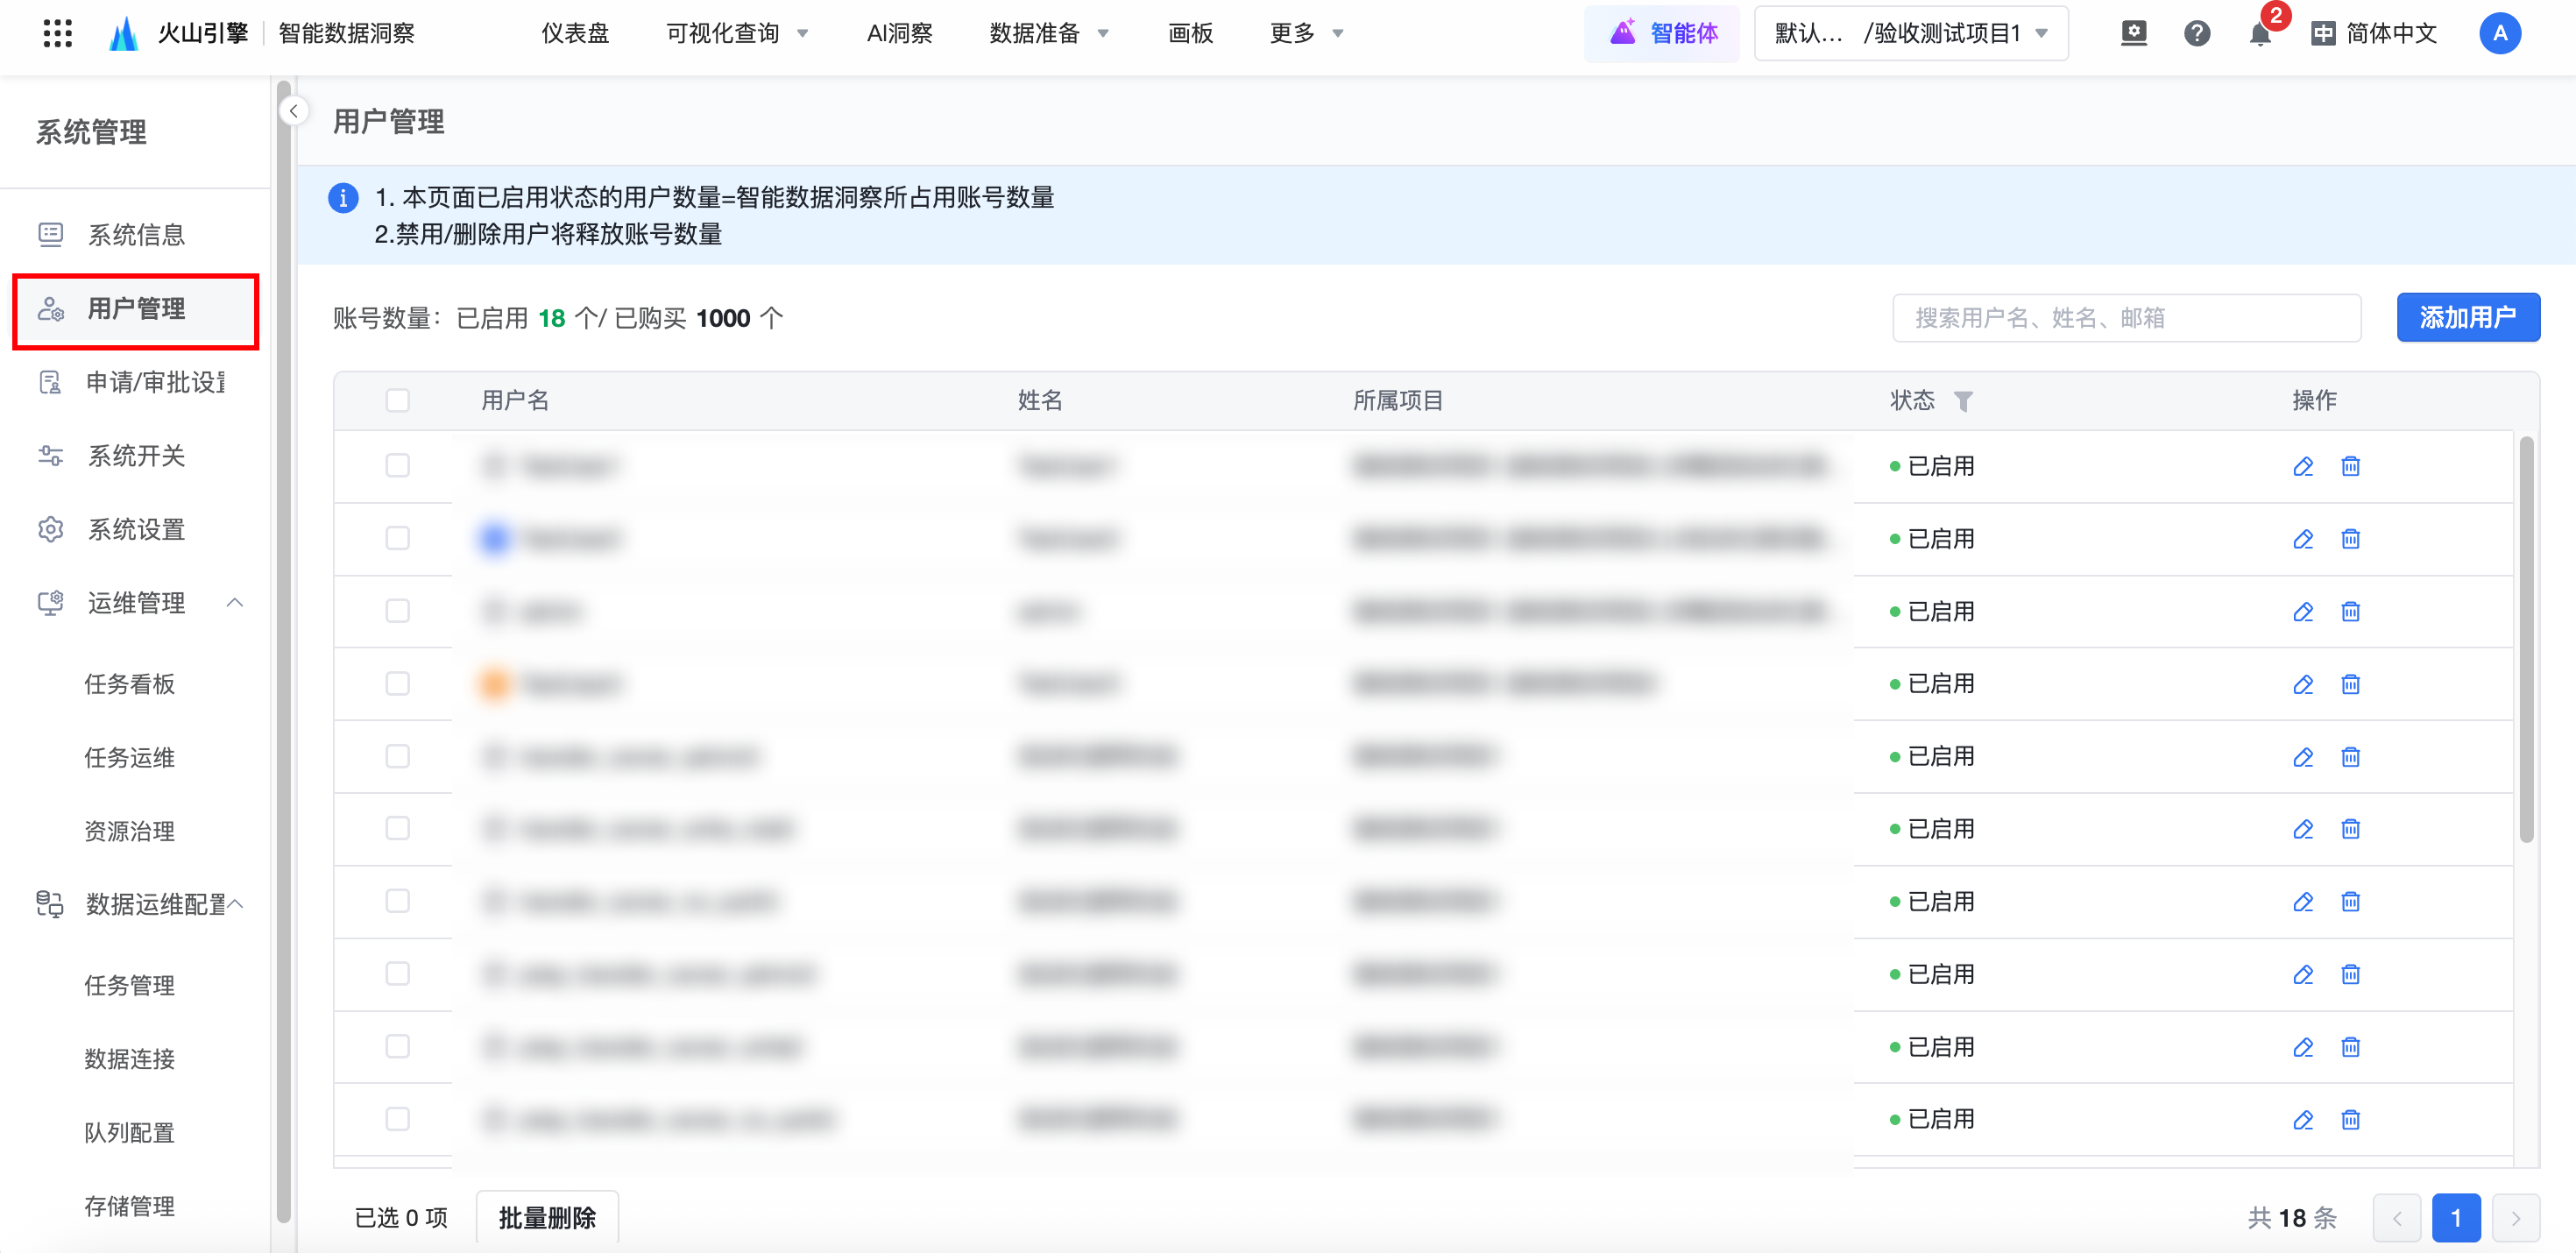Click the notification bell icon
This screenshot has height=1253, width=2576.
pos(2259,34)
